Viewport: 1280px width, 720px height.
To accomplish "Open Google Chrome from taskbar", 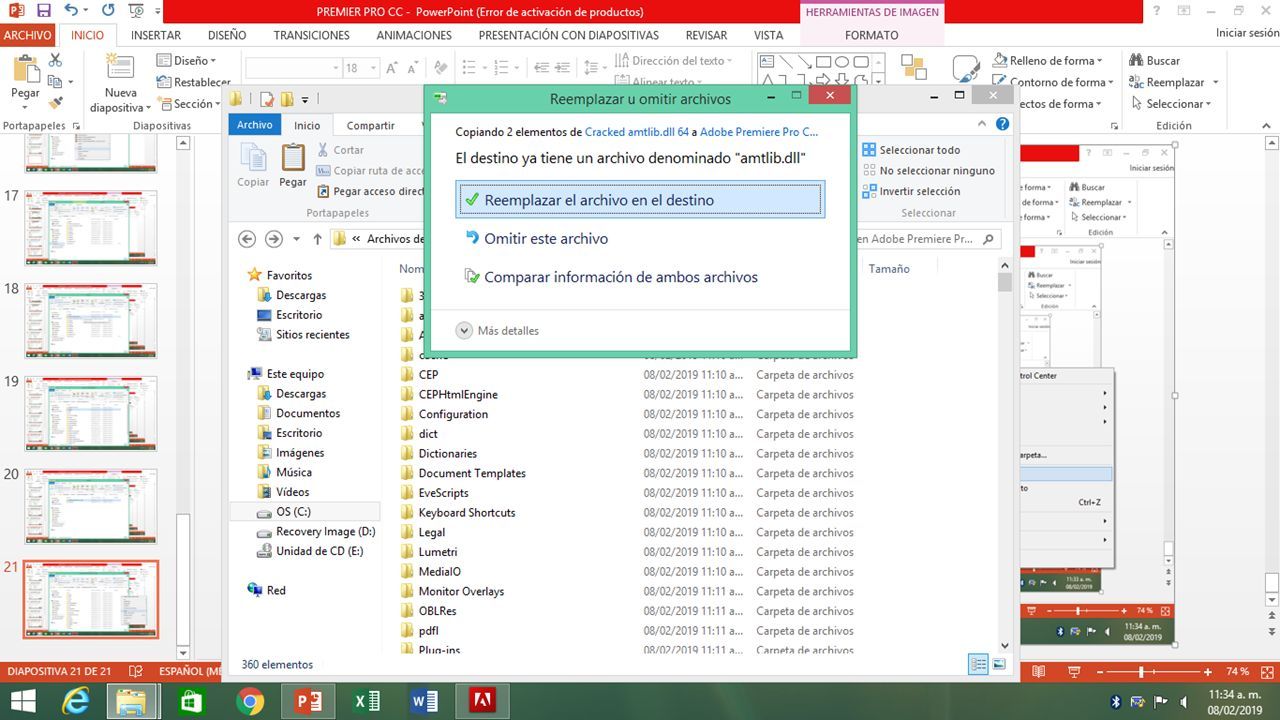I will point(250,701).
